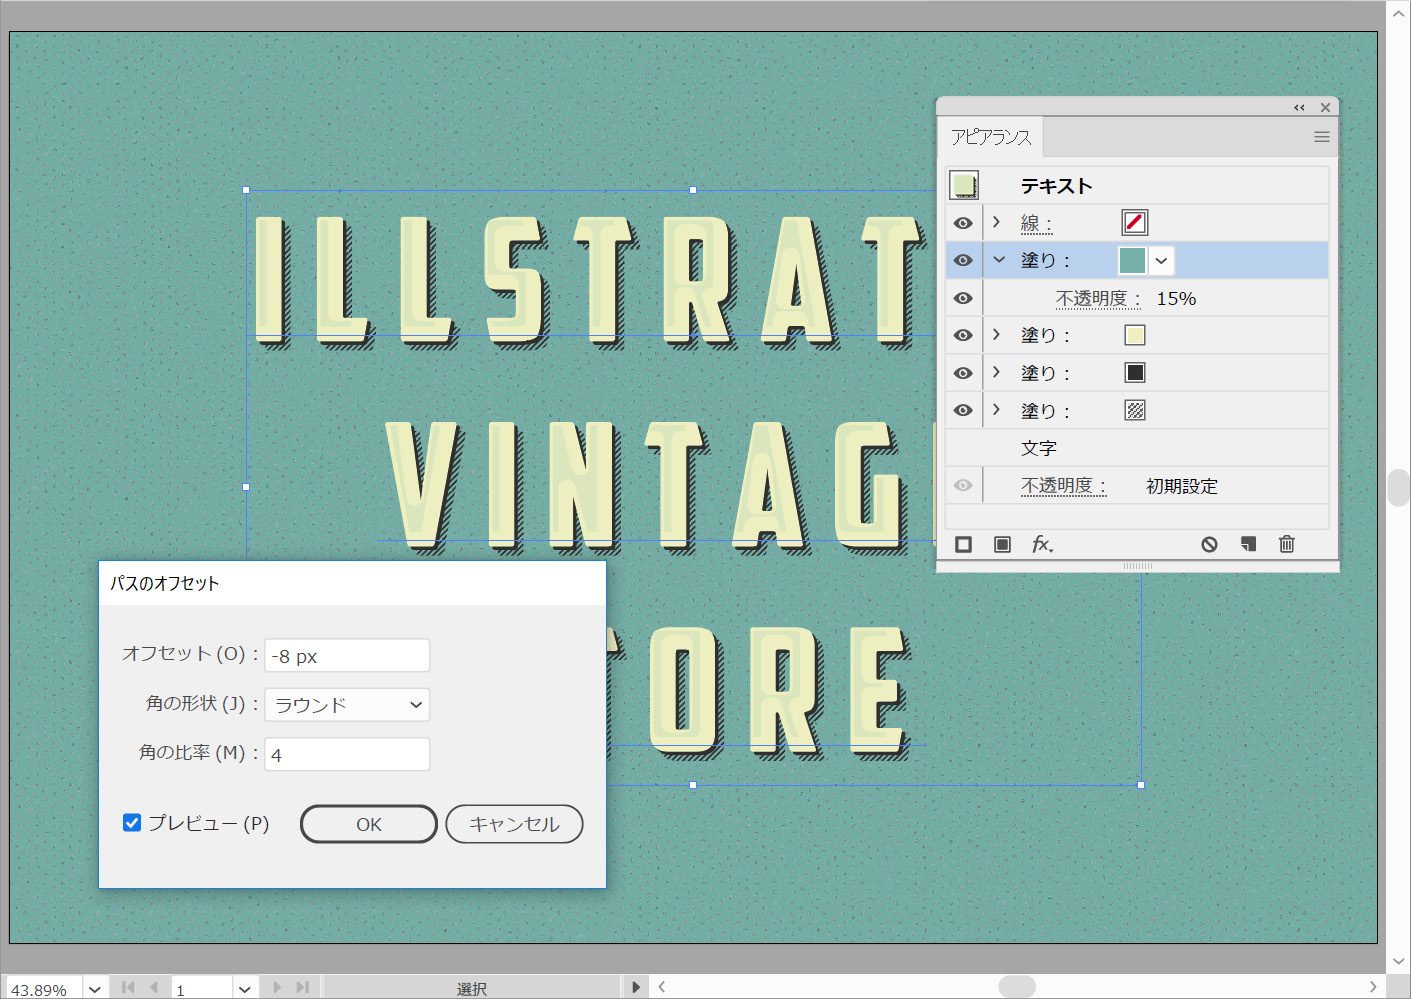Expand the 線 row chevron in Appearance panel
This screenshot has width=1411, height=999.
click(x=996, y=222)
